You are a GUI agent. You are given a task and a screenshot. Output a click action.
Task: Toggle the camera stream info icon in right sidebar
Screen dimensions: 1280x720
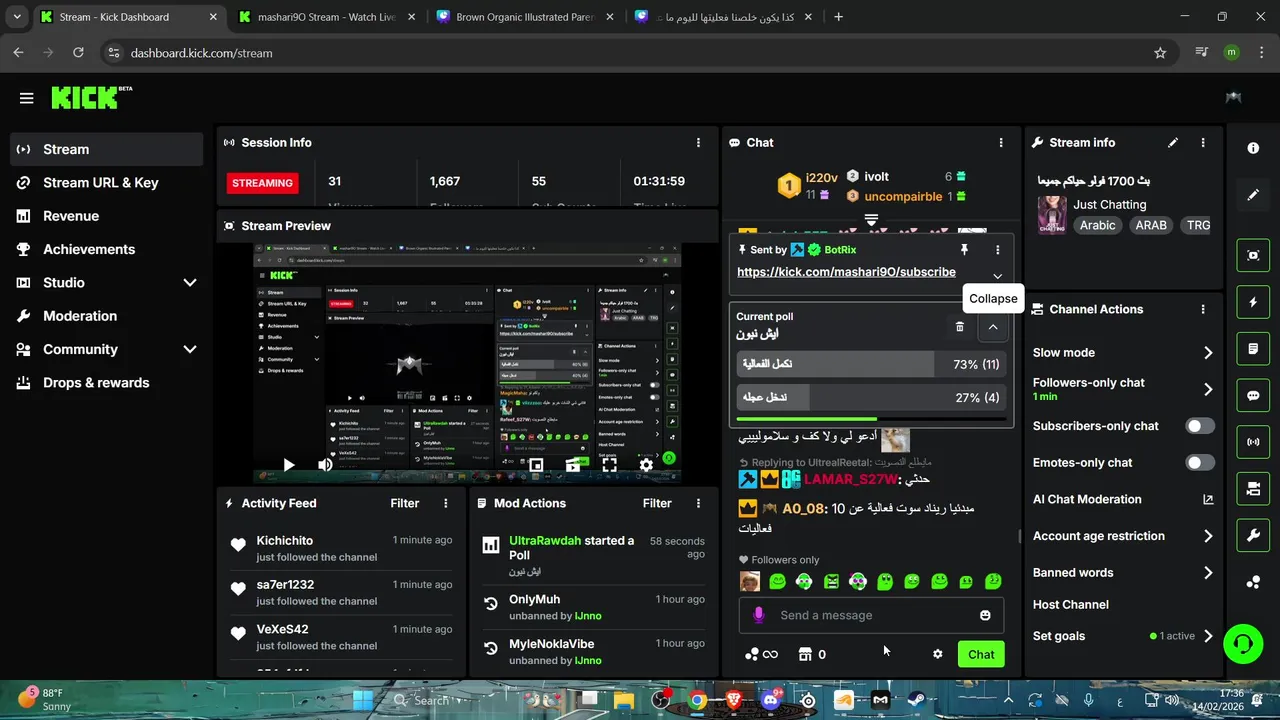click(1253, 488)
